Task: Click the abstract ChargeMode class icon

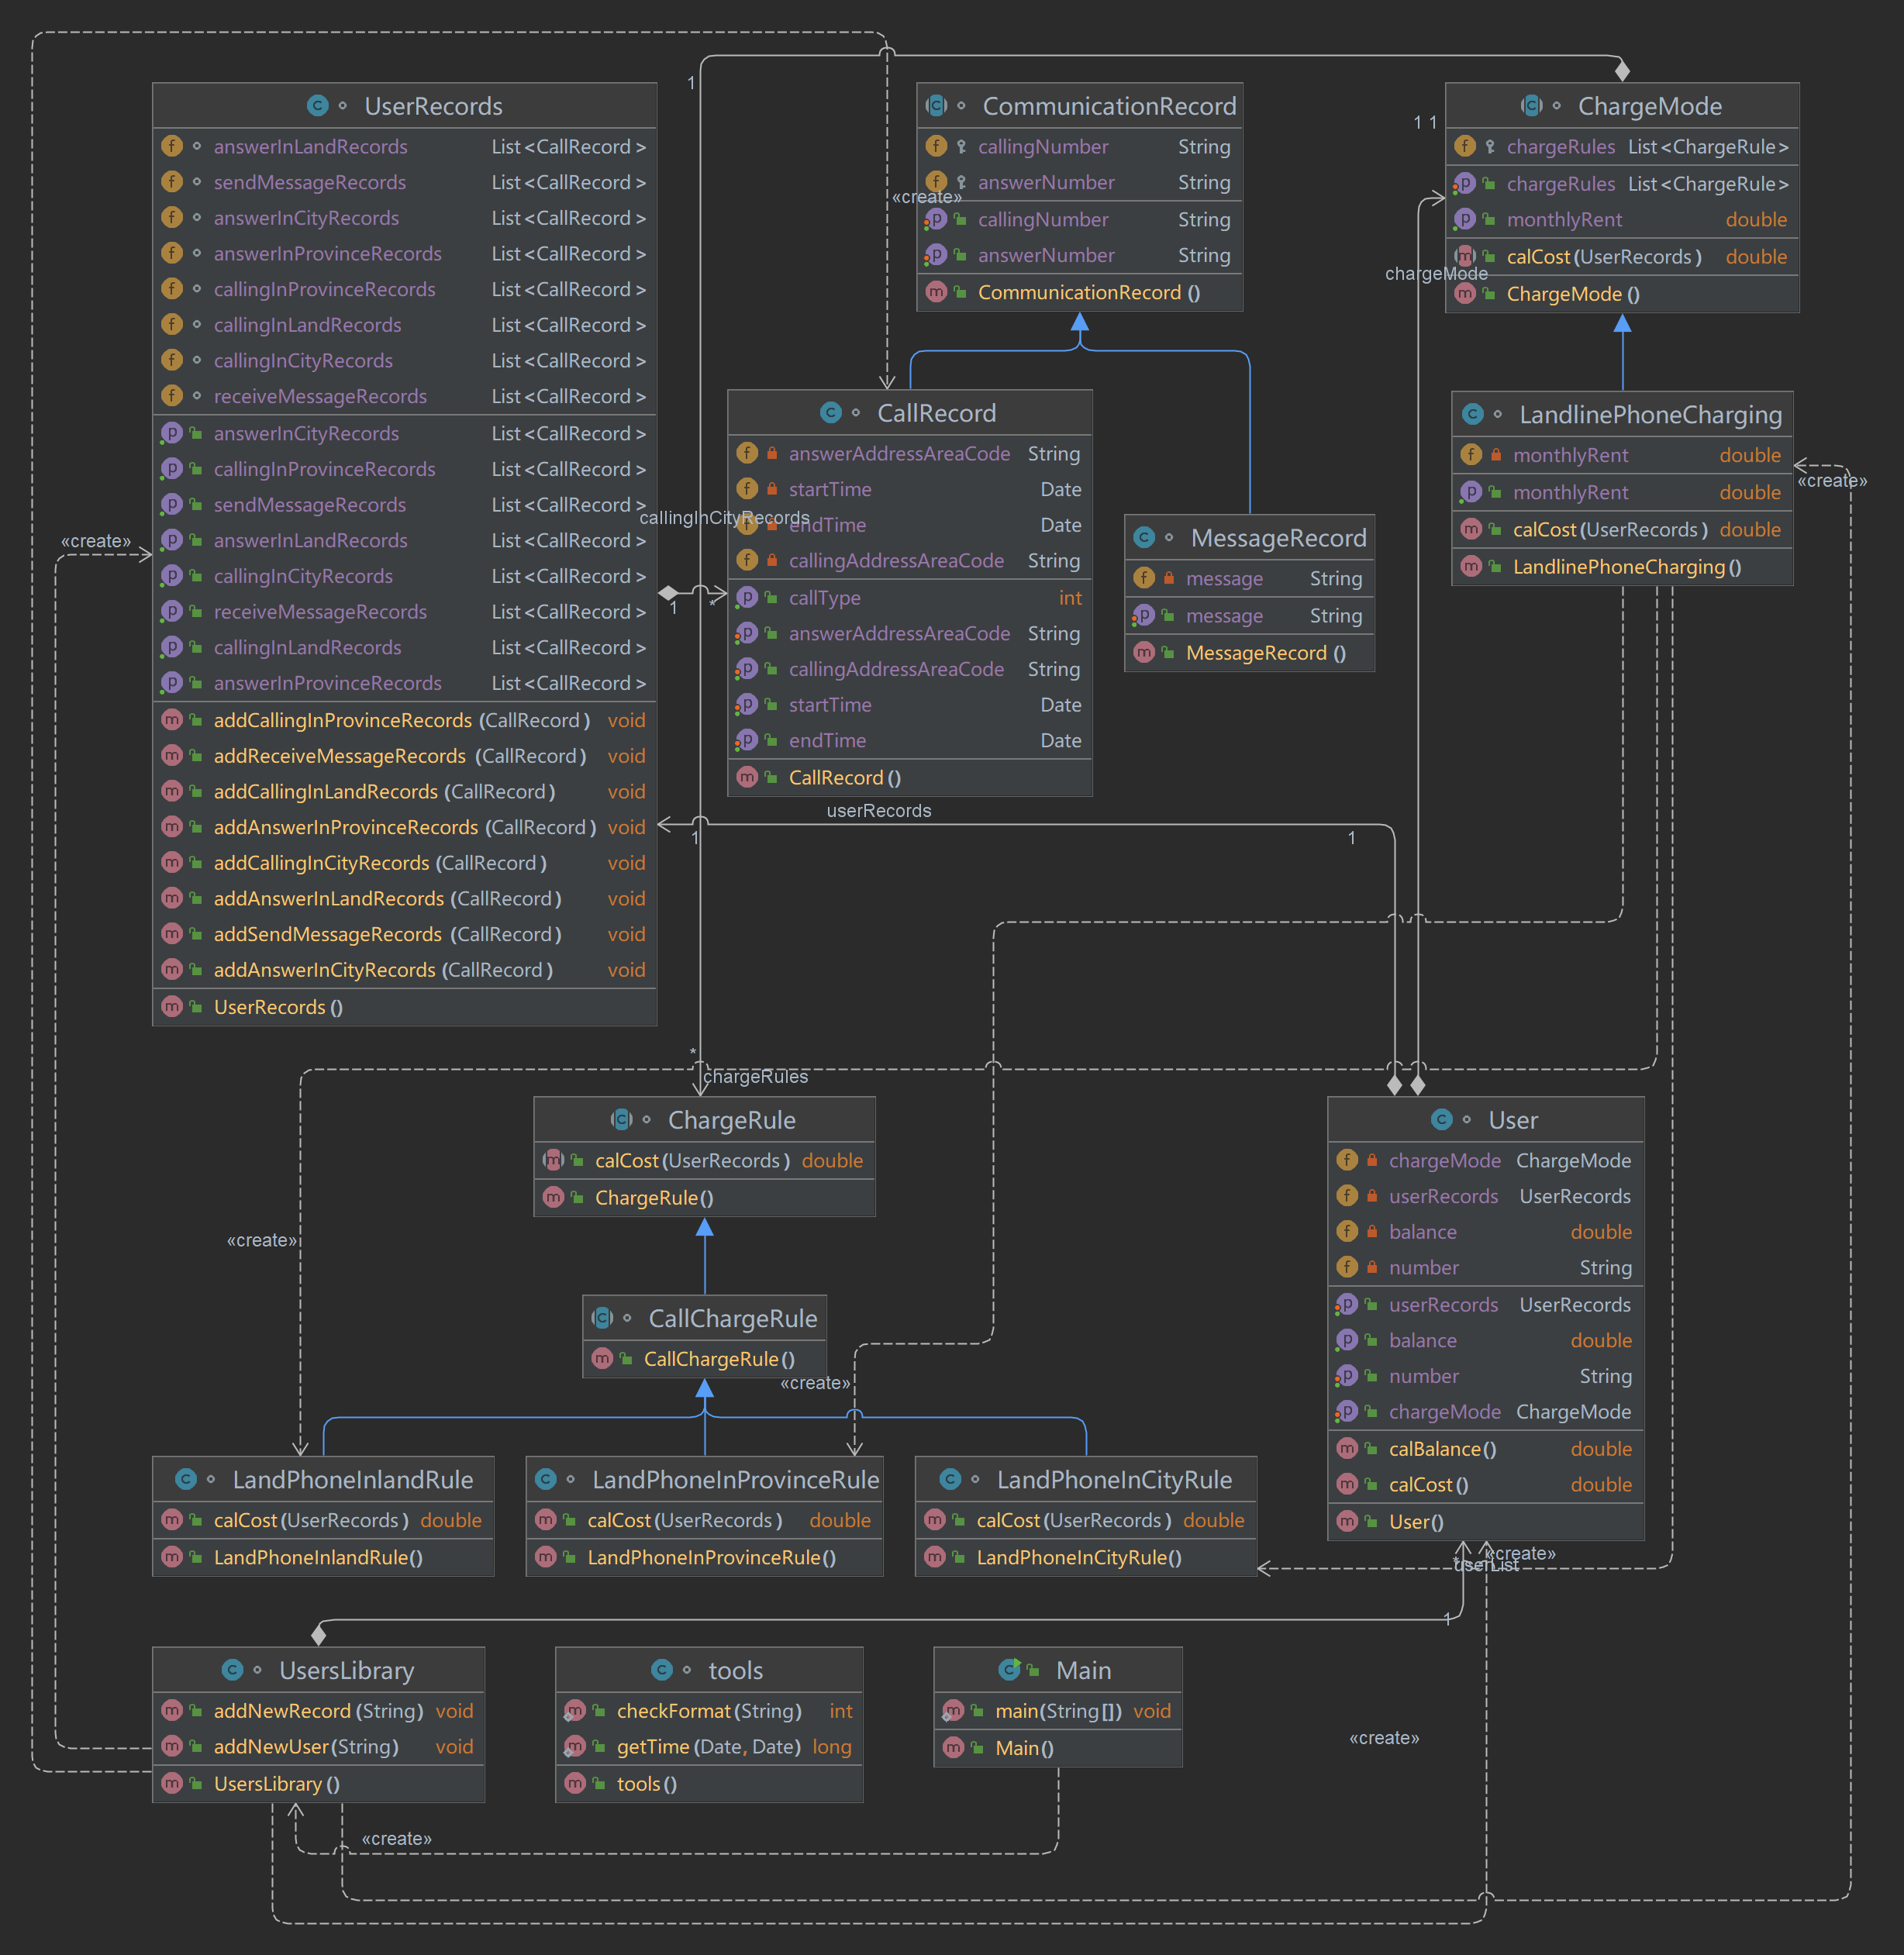Action: click(x=1531, y=106)
